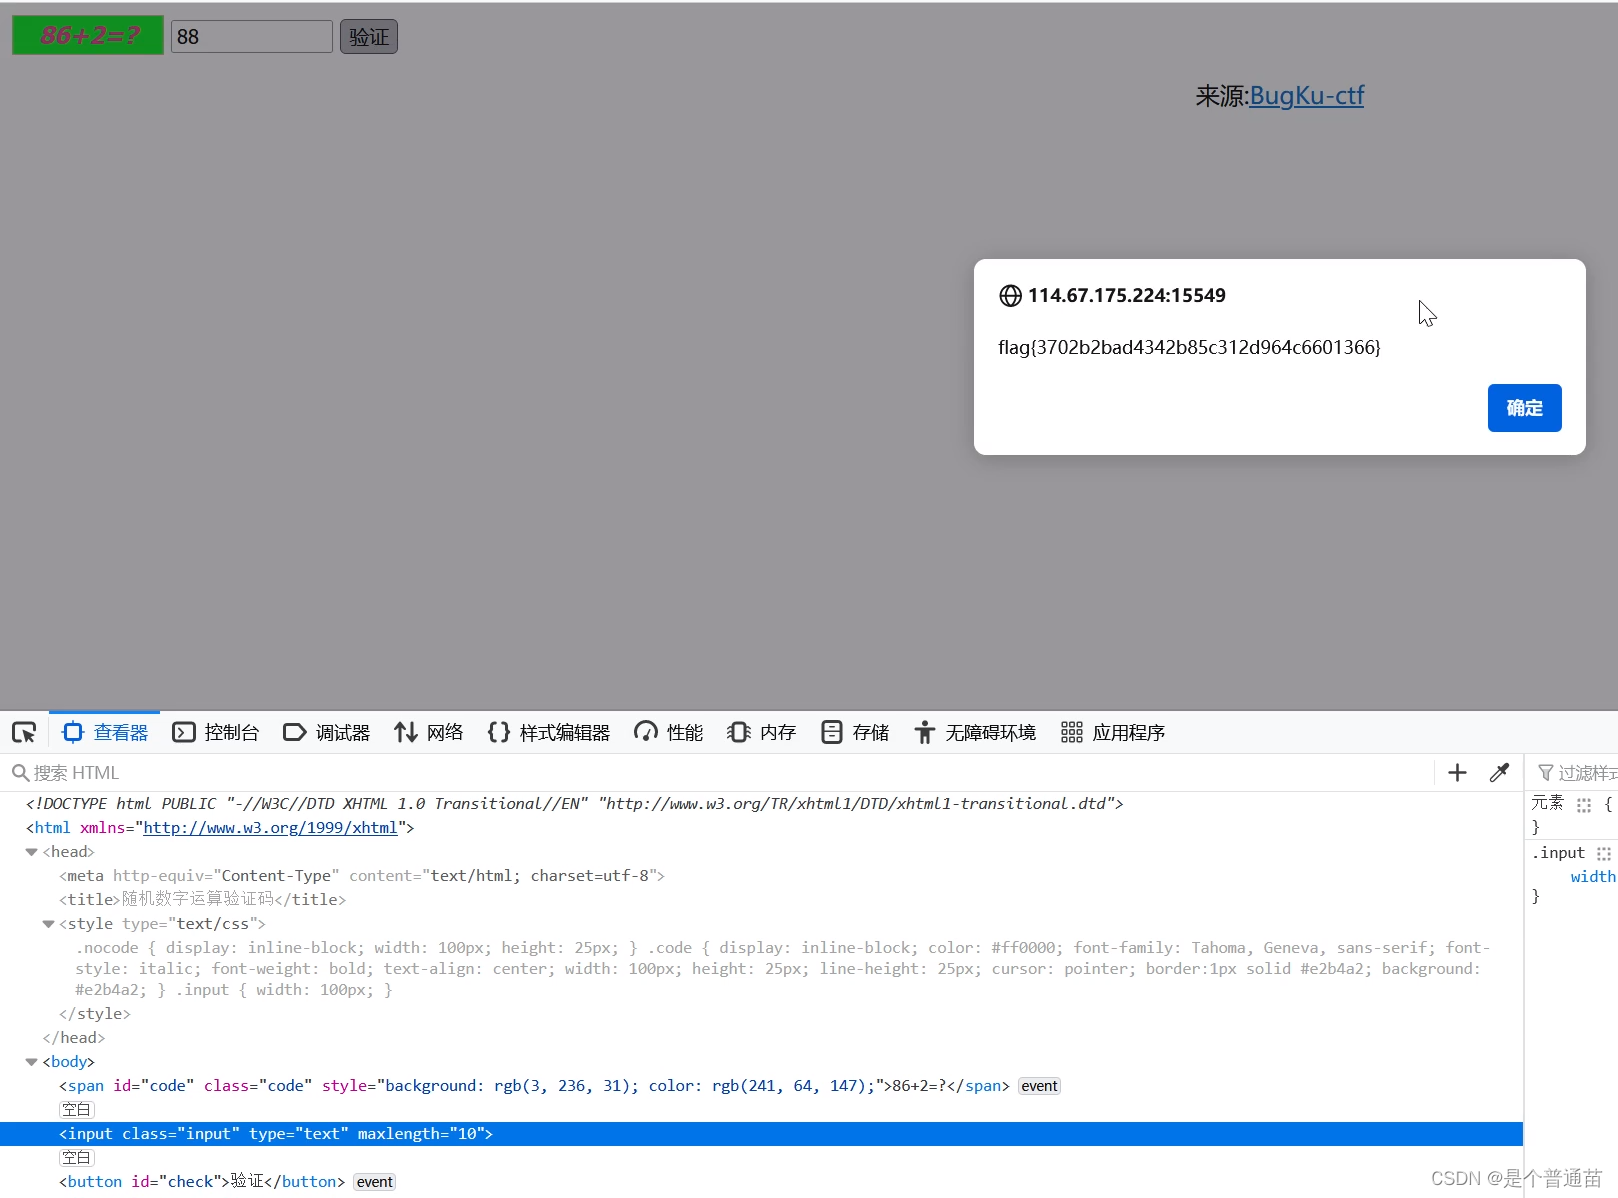
Task: Click the event badge on button id=check
Action: pos(374,1182)
